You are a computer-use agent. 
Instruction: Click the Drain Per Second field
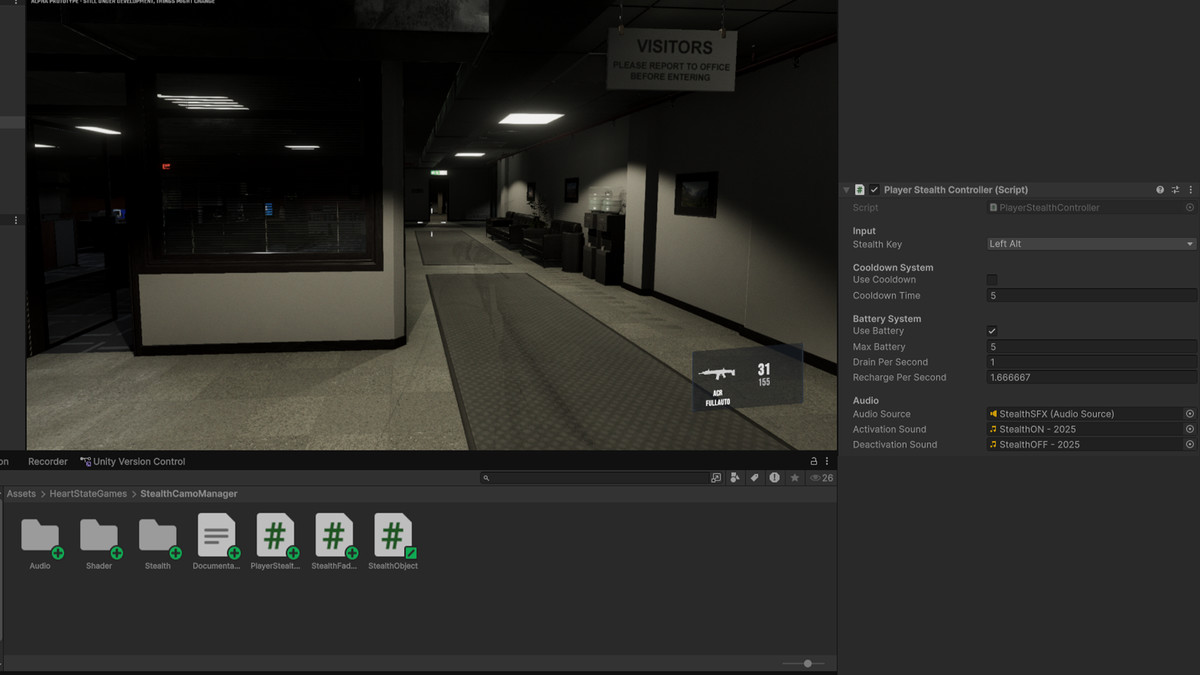click(x=1091, y=362)
